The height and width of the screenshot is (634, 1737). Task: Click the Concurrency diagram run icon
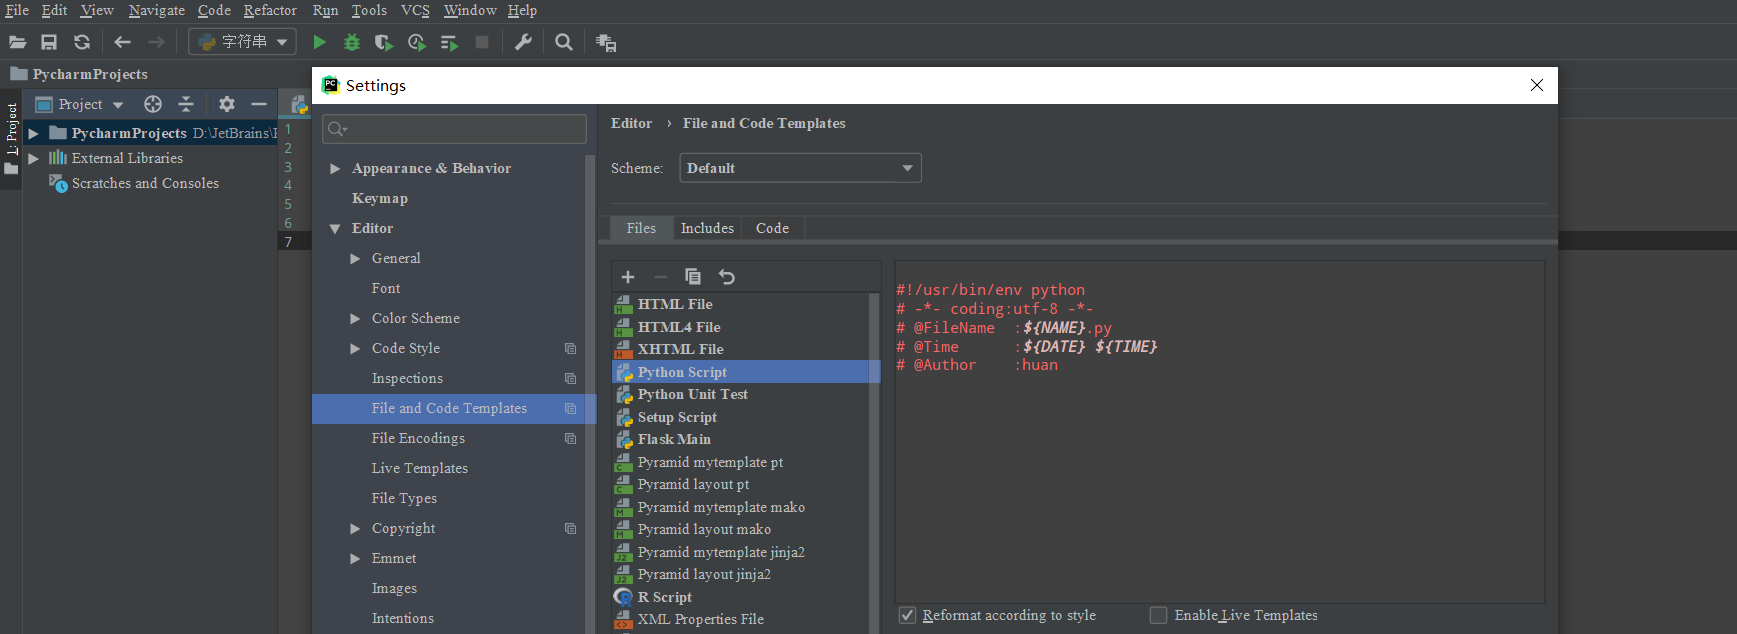click(449, 42)
